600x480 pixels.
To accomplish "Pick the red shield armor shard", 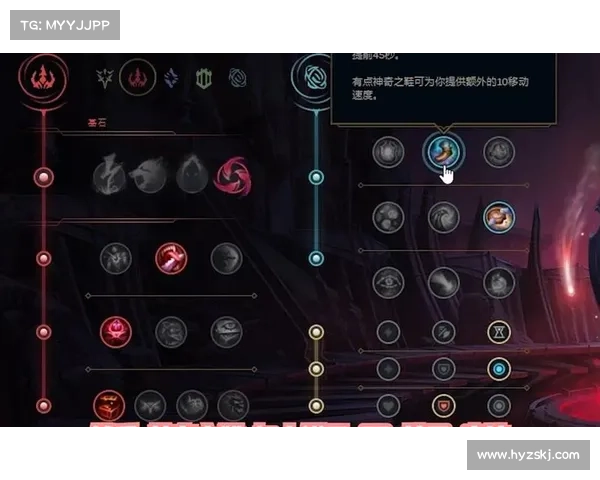I will (x=443, y=406).
